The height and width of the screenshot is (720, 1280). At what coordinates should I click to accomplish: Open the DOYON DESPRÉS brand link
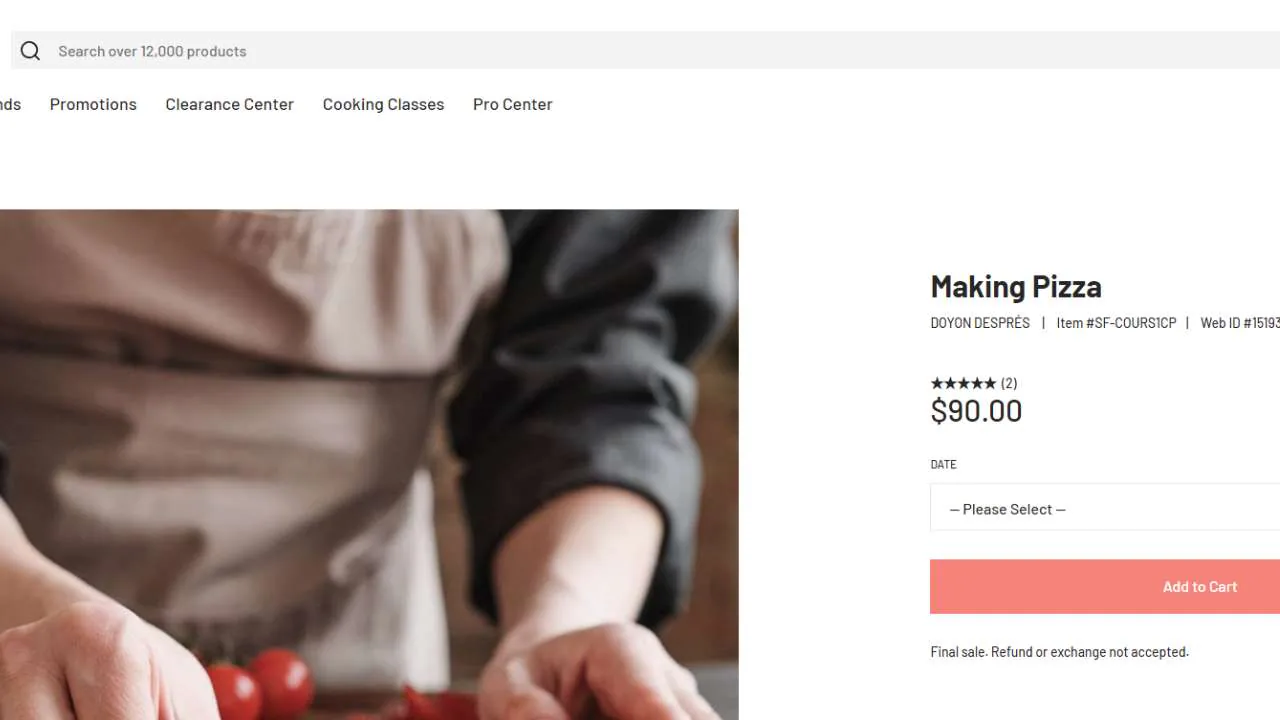[980, 323]
